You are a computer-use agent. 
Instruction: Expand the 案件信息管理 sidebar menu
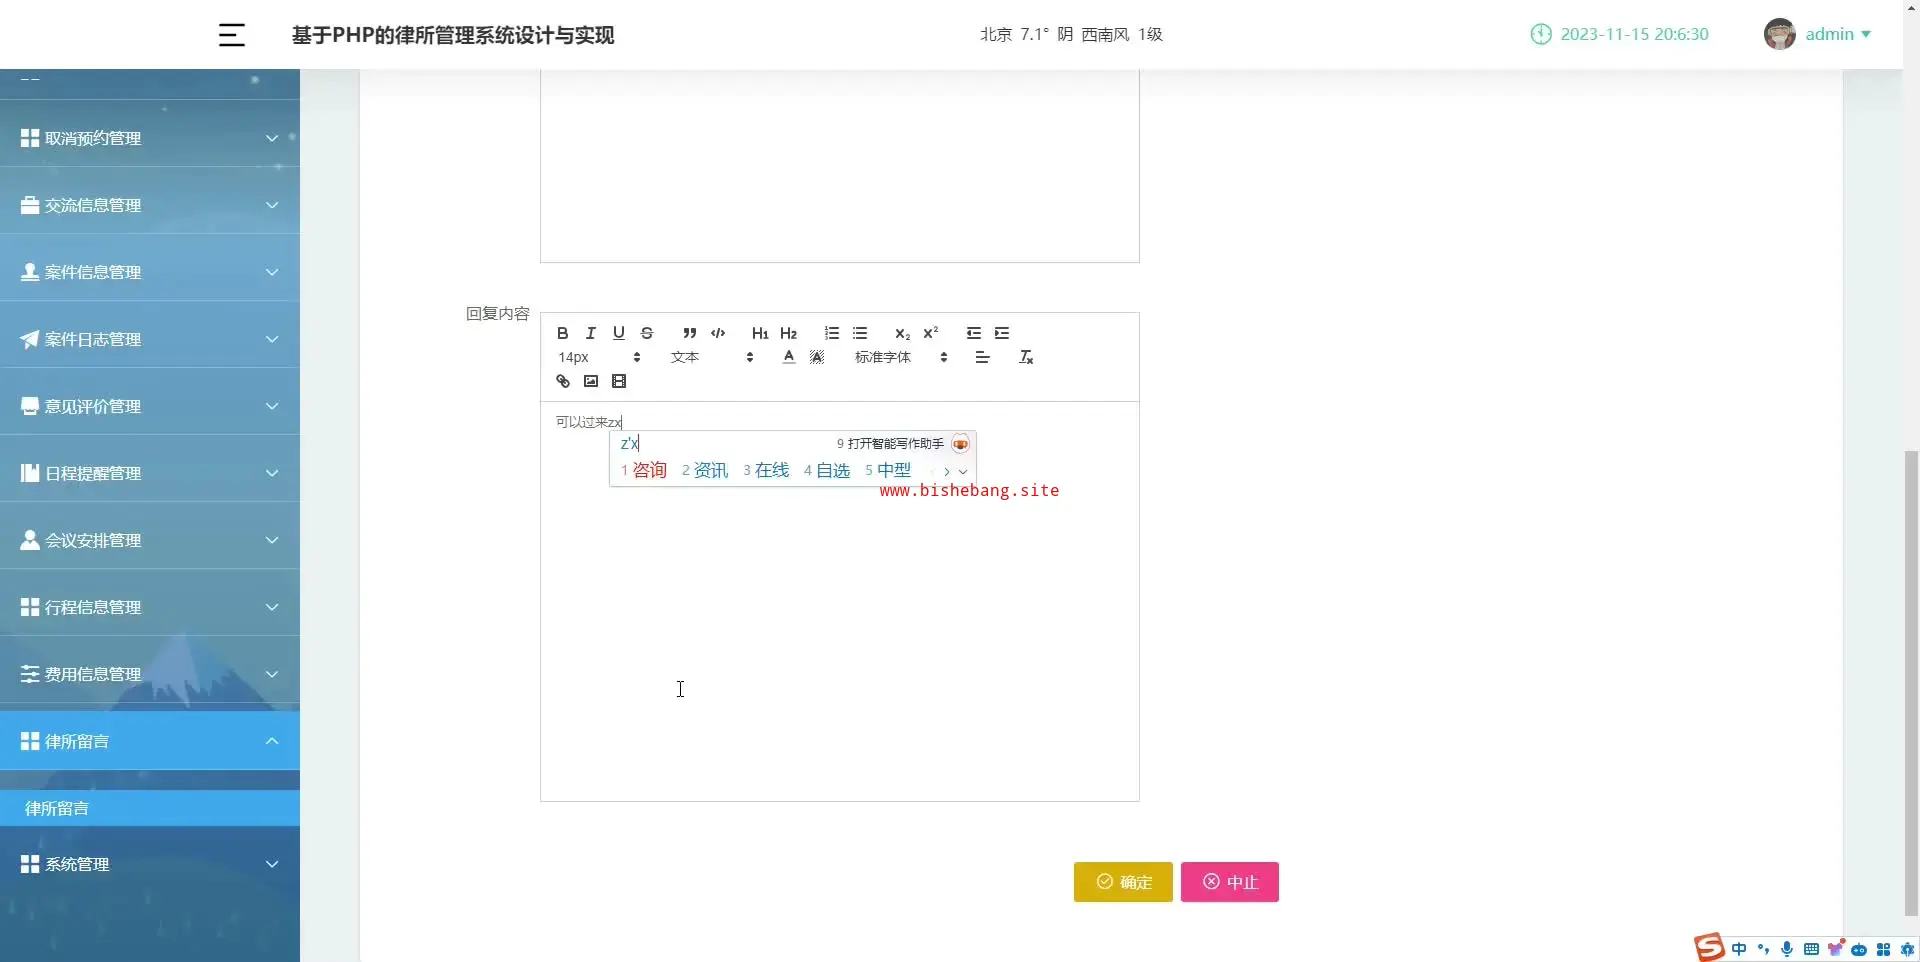click(x=150, y=272)
